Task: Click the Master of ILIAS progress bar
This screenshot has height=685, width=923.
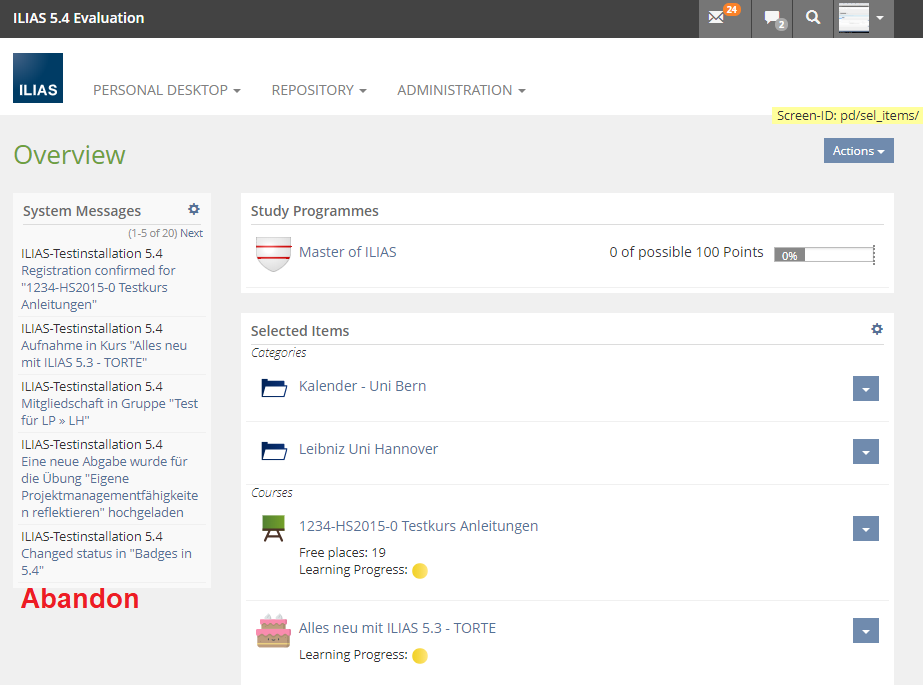Action: coord(824,255)
